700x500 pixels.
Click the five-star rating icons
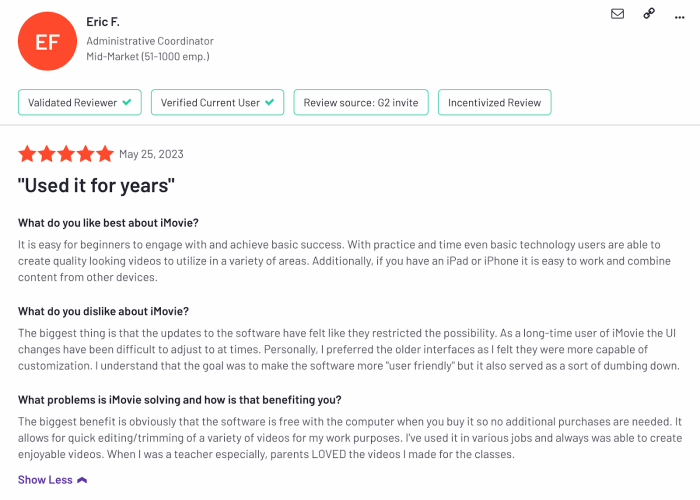[x=66, y=154]
